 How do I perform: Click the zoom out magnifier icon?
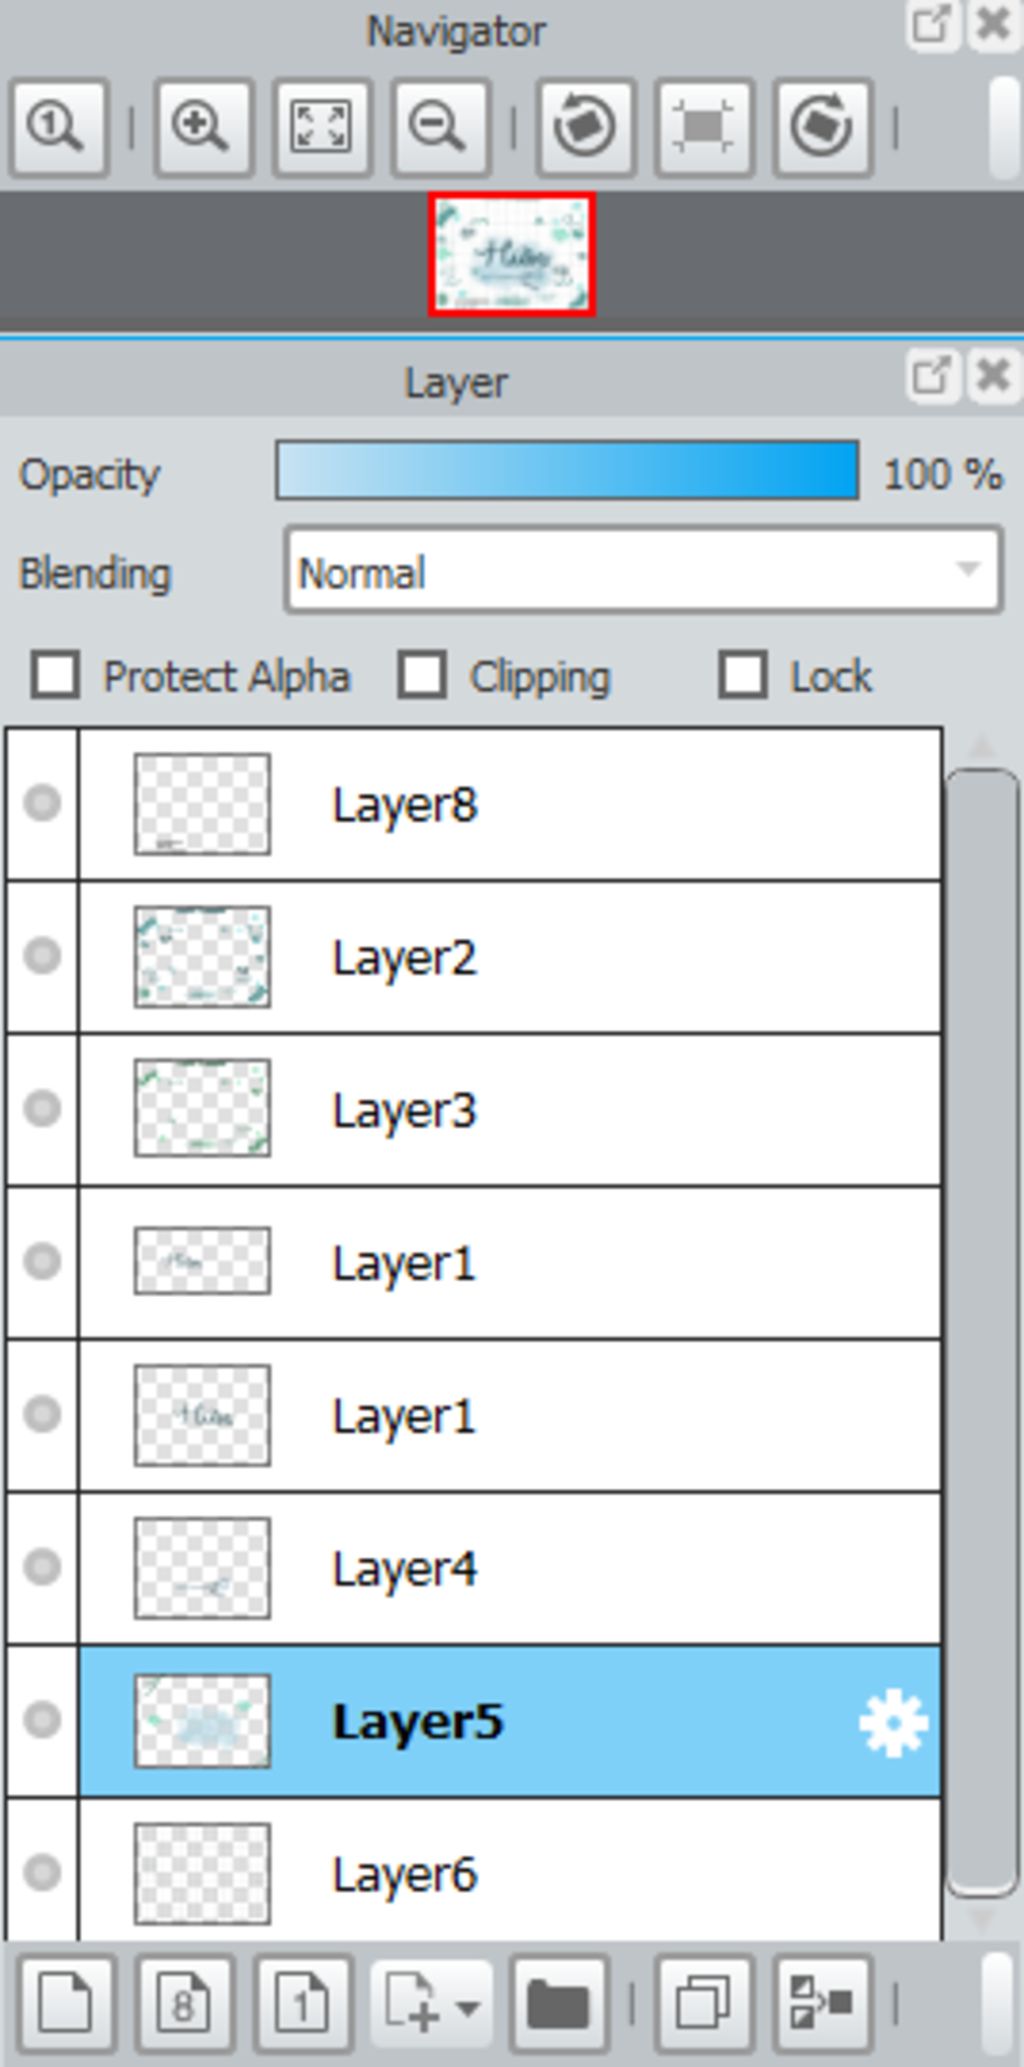(x=439, y=127)
